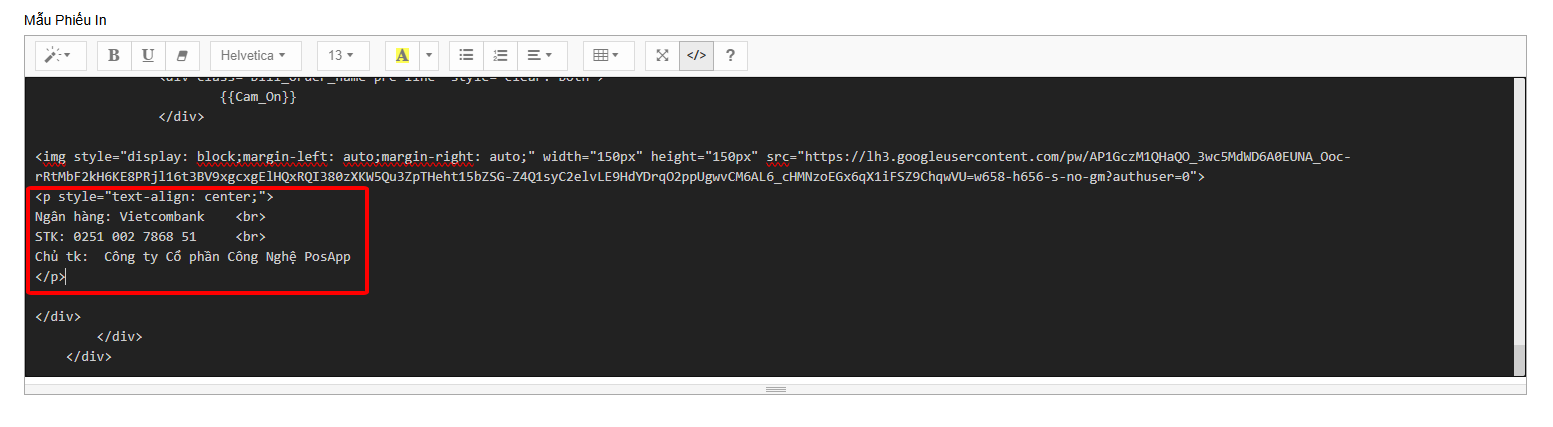Click the 'Ngân hàng: Vietcombank' code line
1553x427 pixels.
[x=120, y=217]
